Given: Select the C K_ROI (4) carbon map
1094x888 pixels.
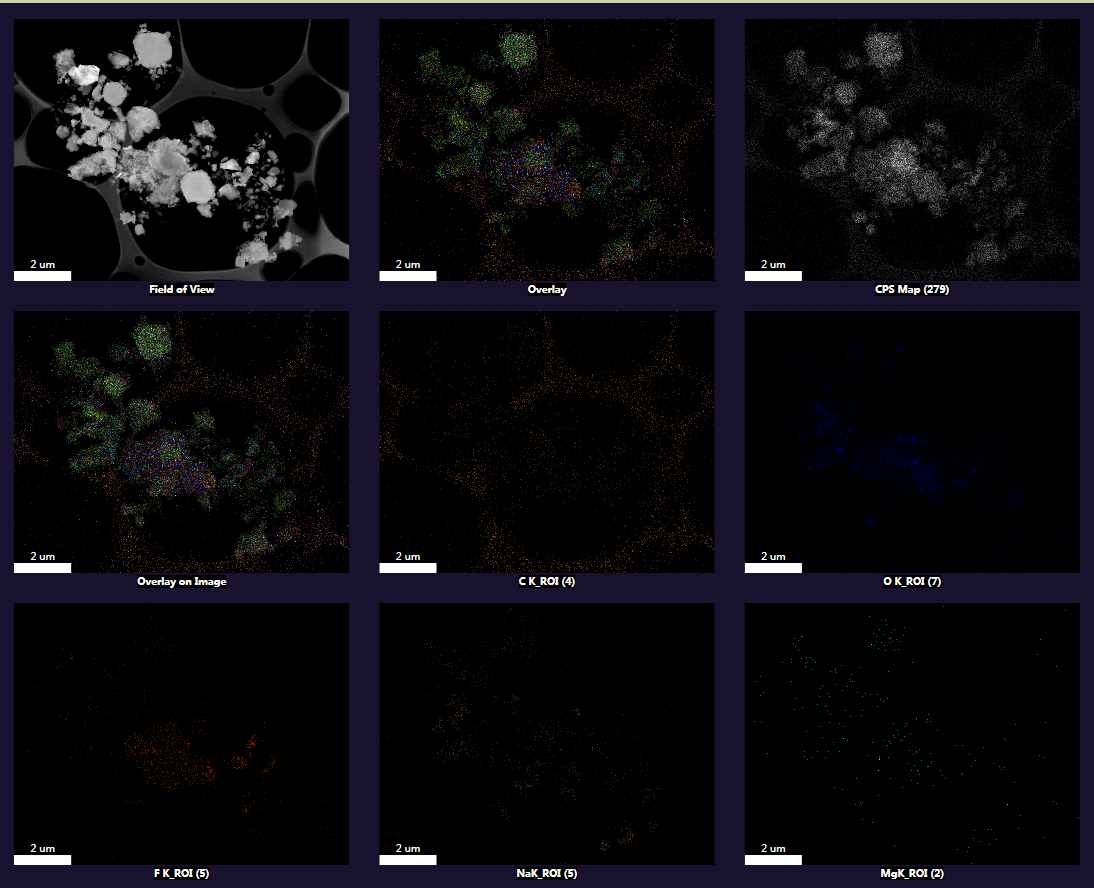Looking at the screenshot, I should (x=547, y=442).
